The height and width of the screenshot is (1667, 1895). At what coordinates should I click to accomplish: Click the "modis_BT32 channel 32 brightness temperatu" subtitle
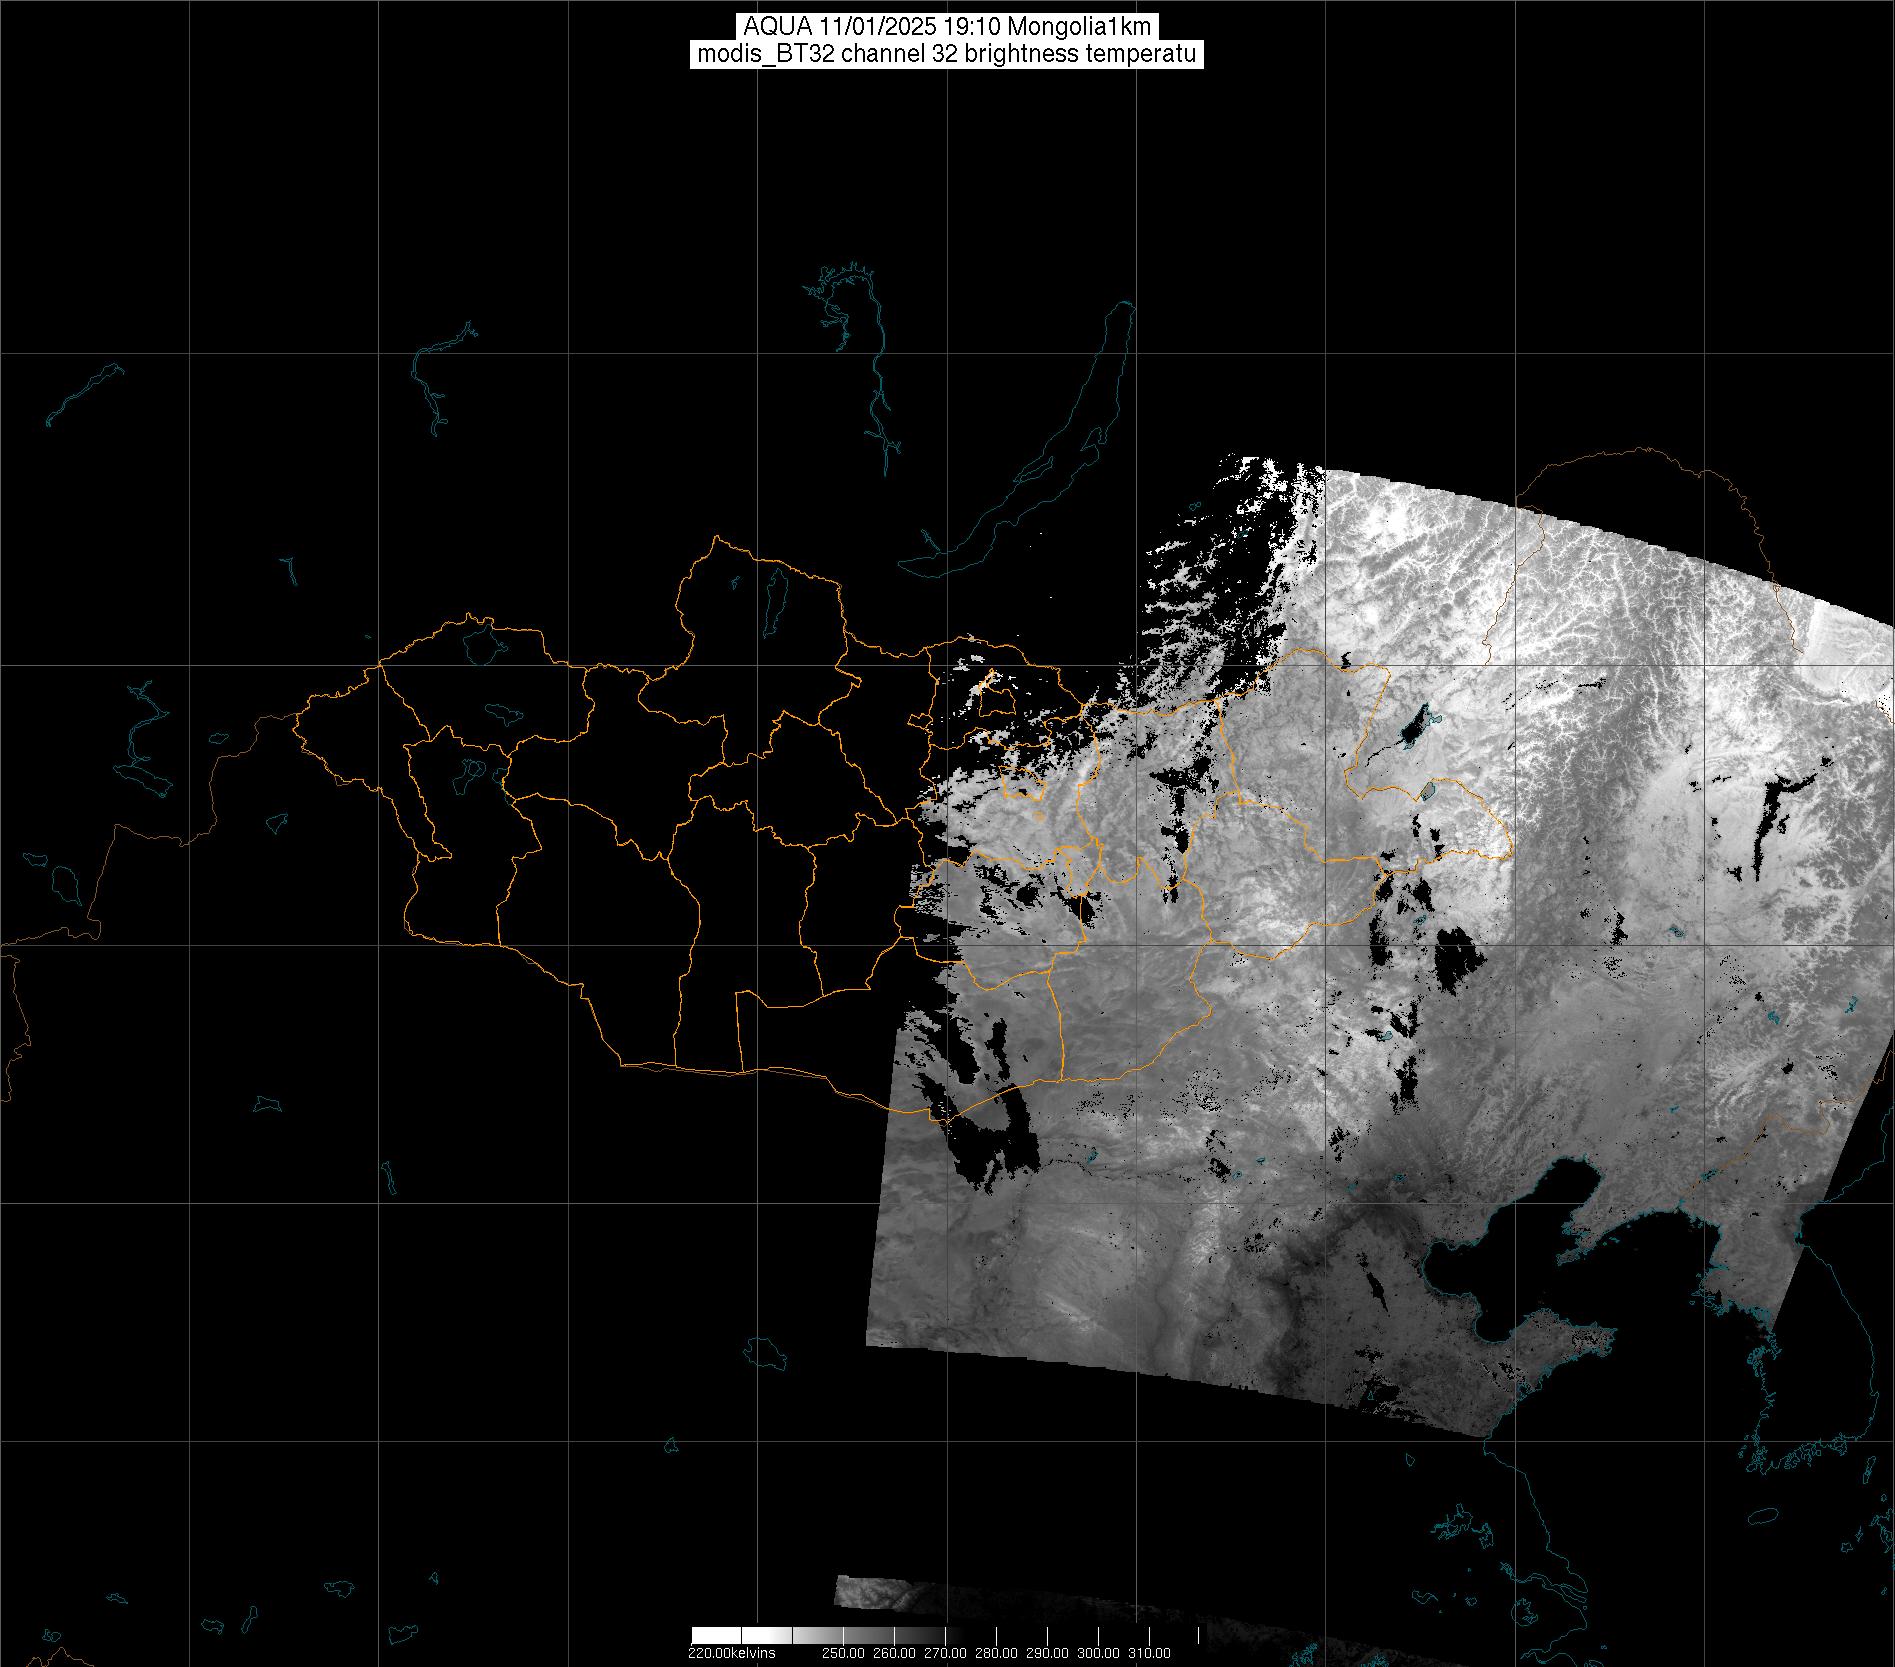[x=947, y=54]
